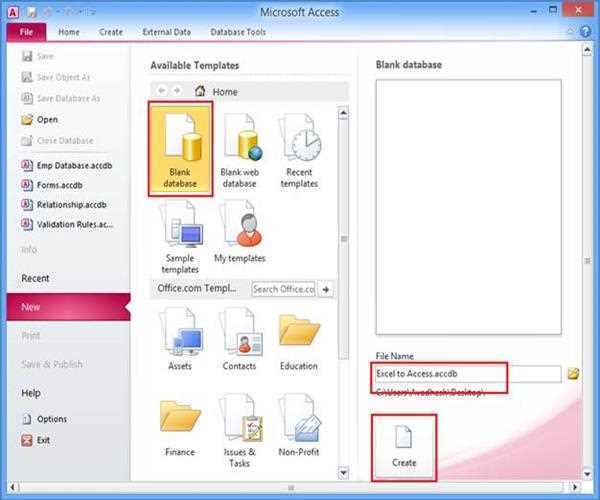Choose the Blank web database template
The width and height of the screenshot is (600, 500).
coord(239,149)
